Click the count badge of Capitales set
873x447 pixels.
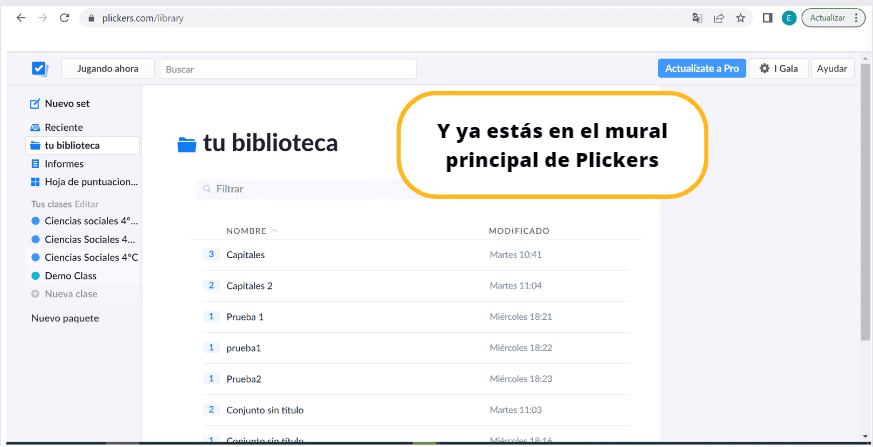(x=211, y=254)
